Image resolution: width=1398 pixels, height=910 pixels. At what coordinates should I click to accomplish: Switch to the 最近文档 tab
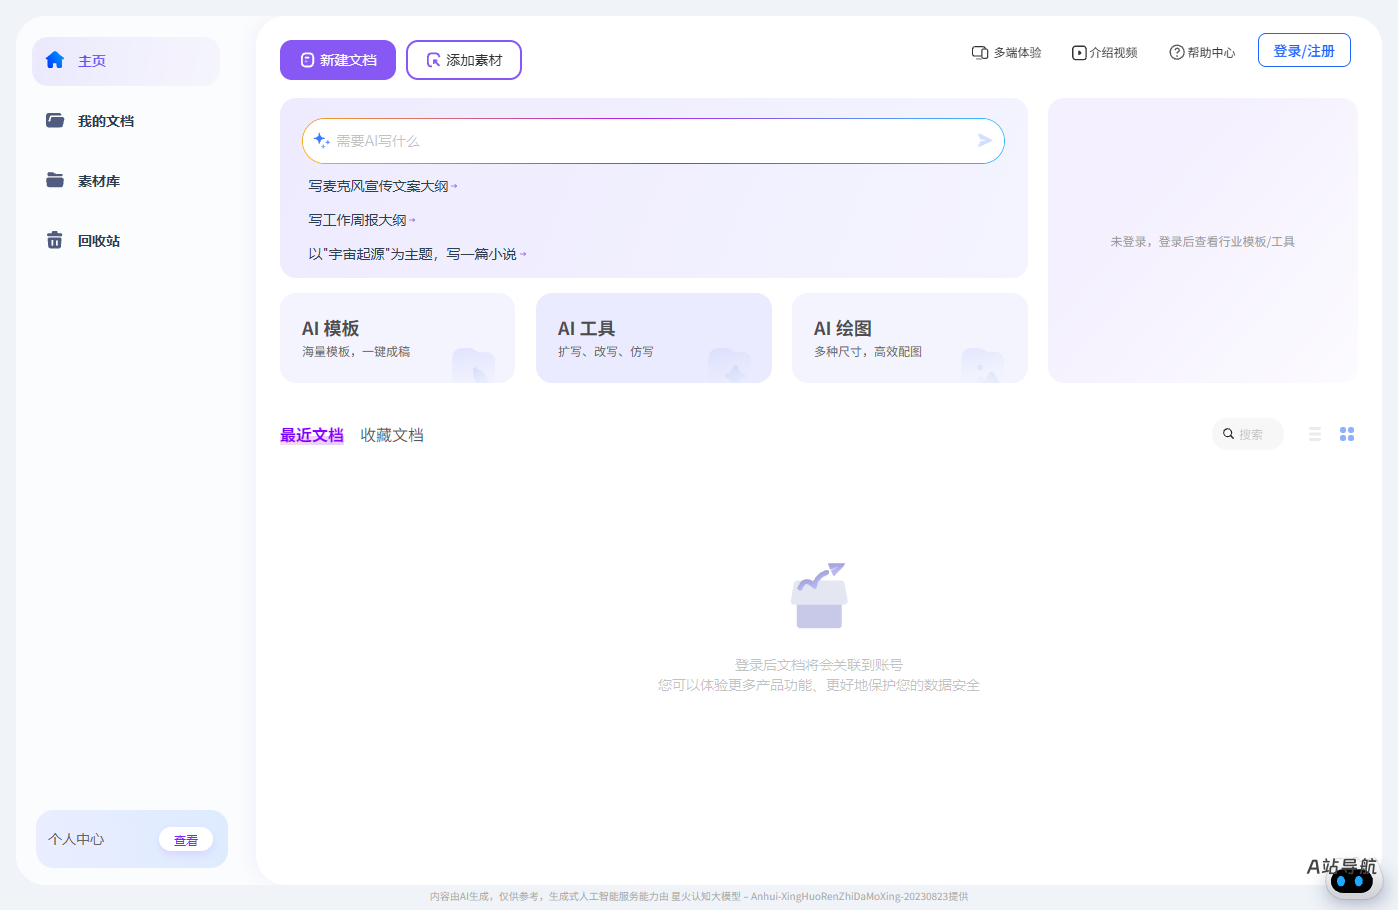pos(312,435)
